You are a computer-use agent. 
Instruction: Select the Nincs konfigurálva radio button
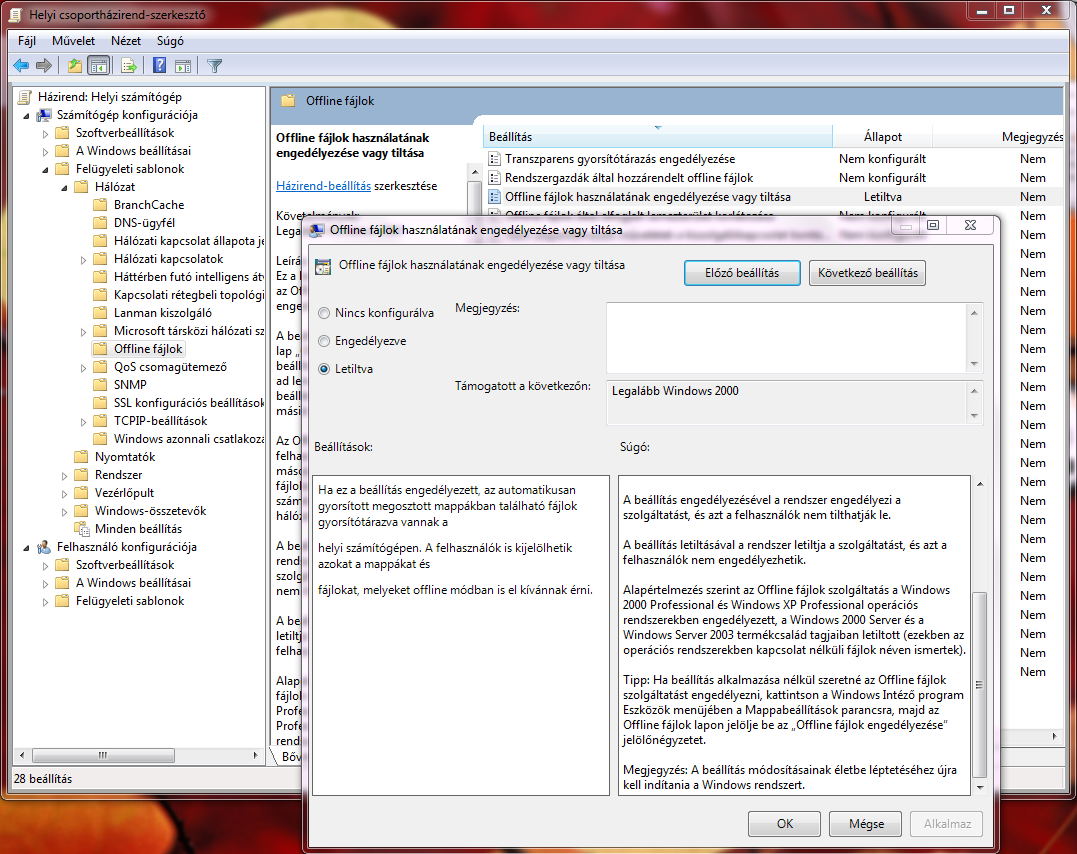pos(323,313)
